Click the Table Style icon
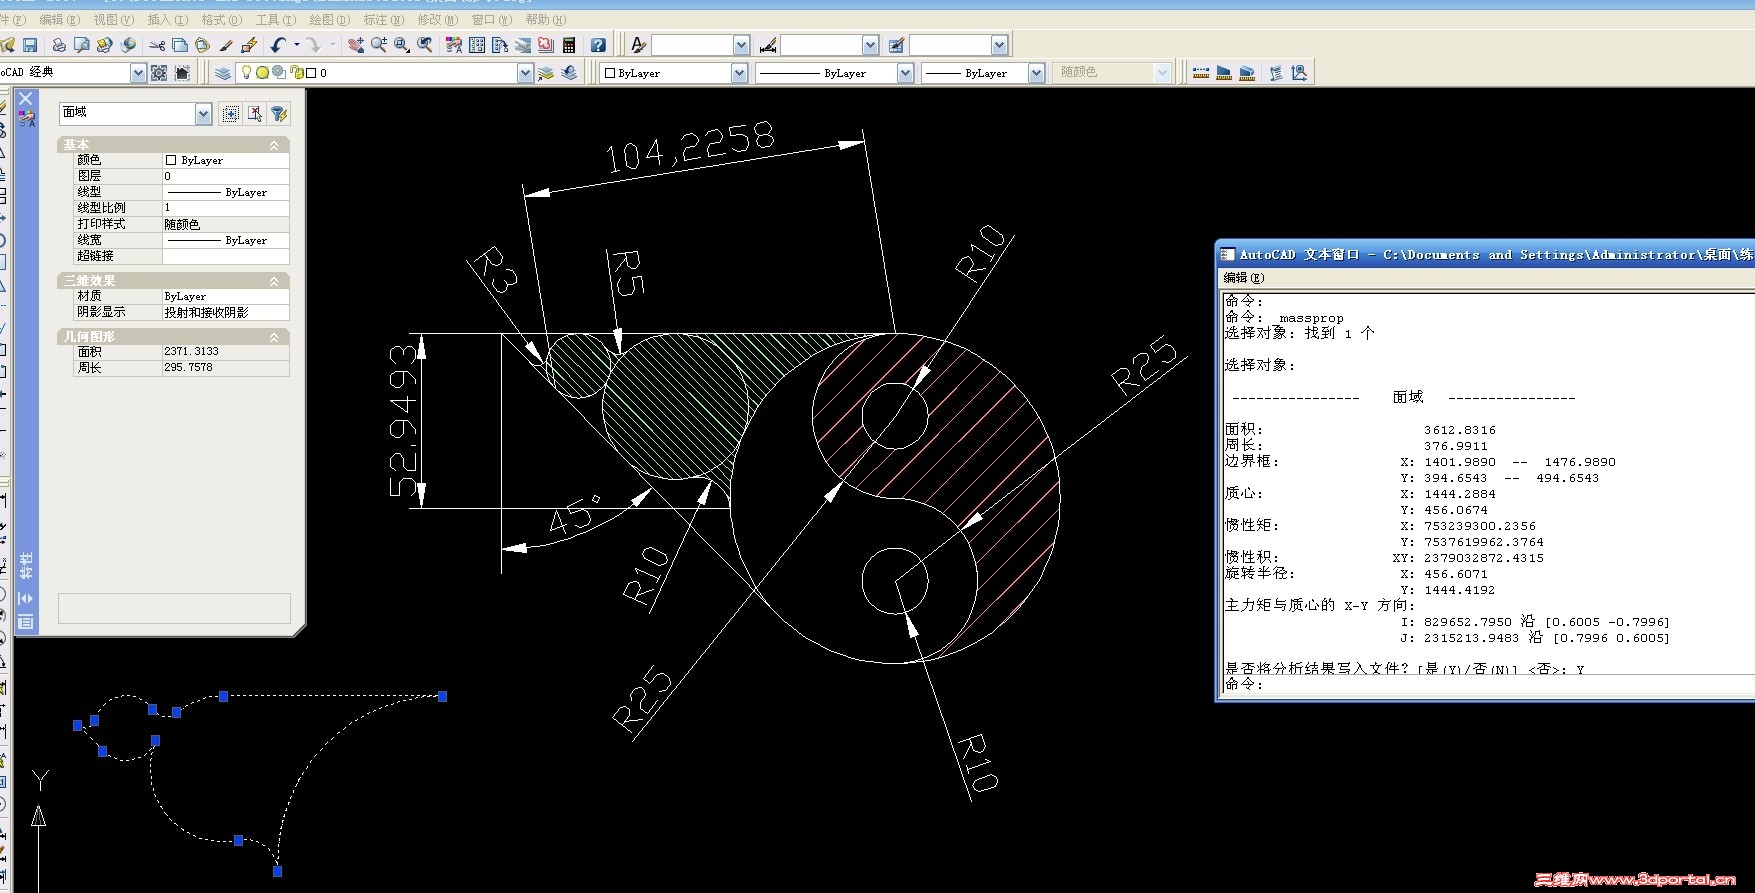 point(896,45)
